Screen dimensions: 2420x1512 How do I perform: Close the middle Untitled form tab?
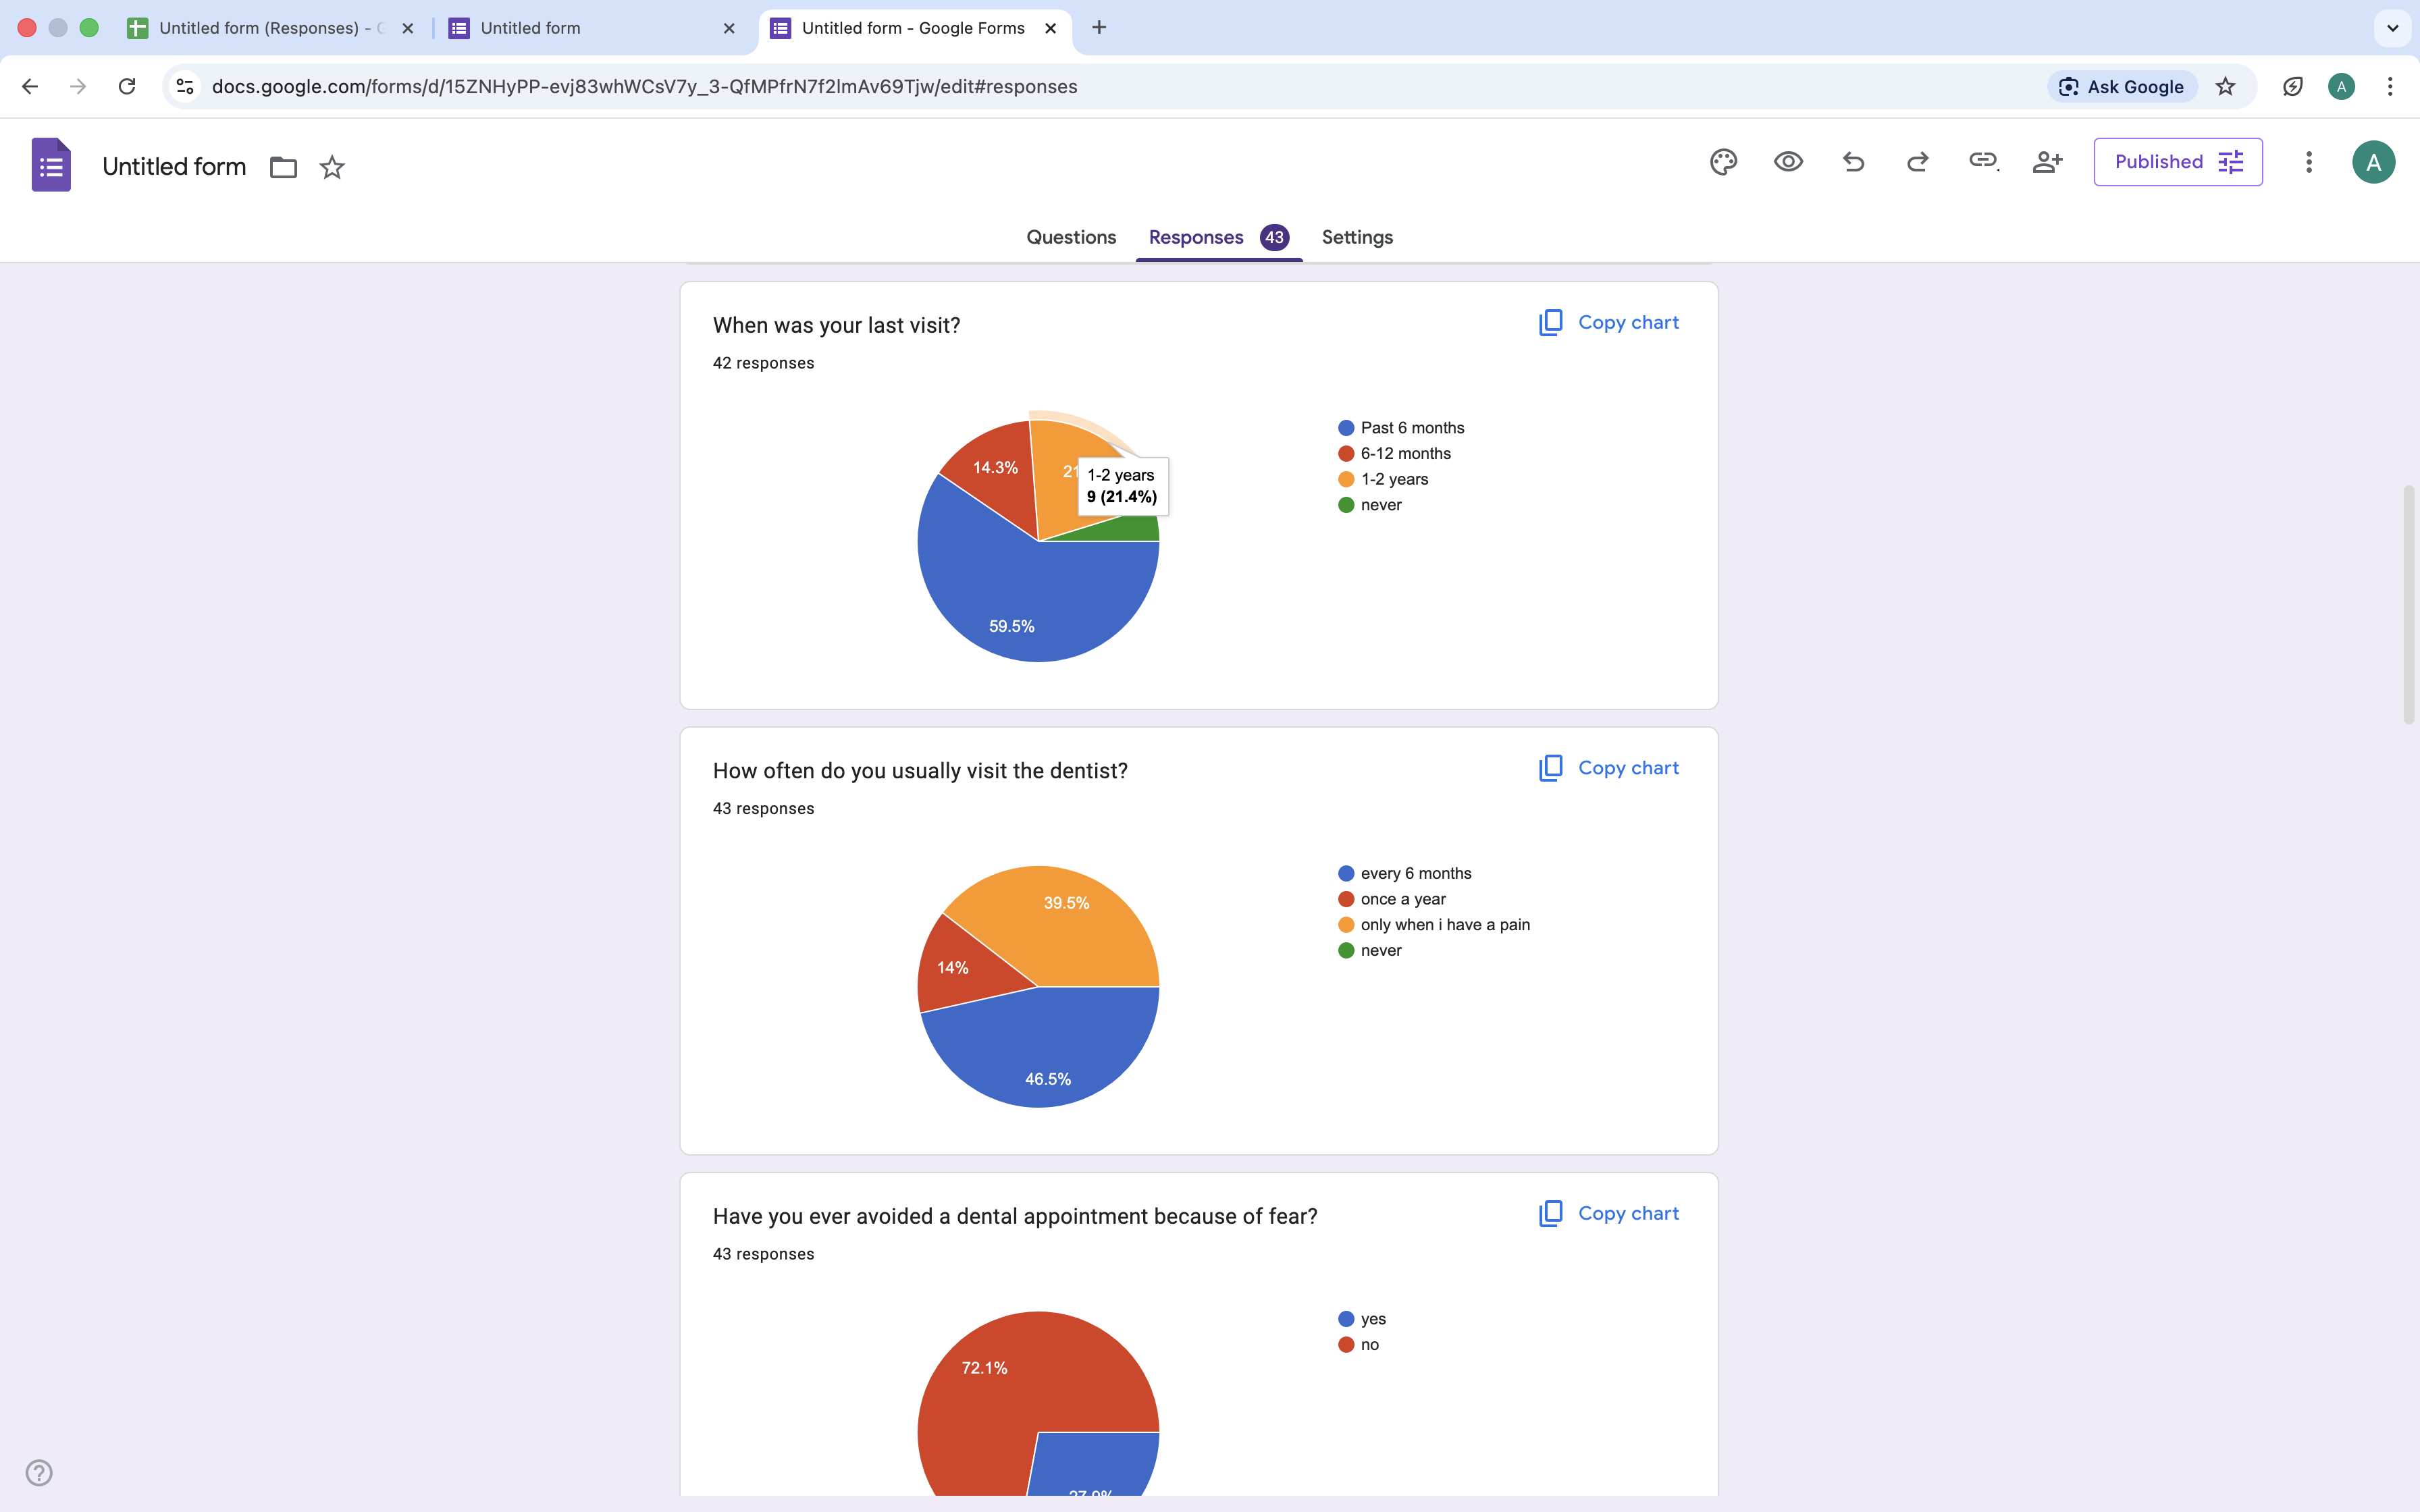(729, 28)
